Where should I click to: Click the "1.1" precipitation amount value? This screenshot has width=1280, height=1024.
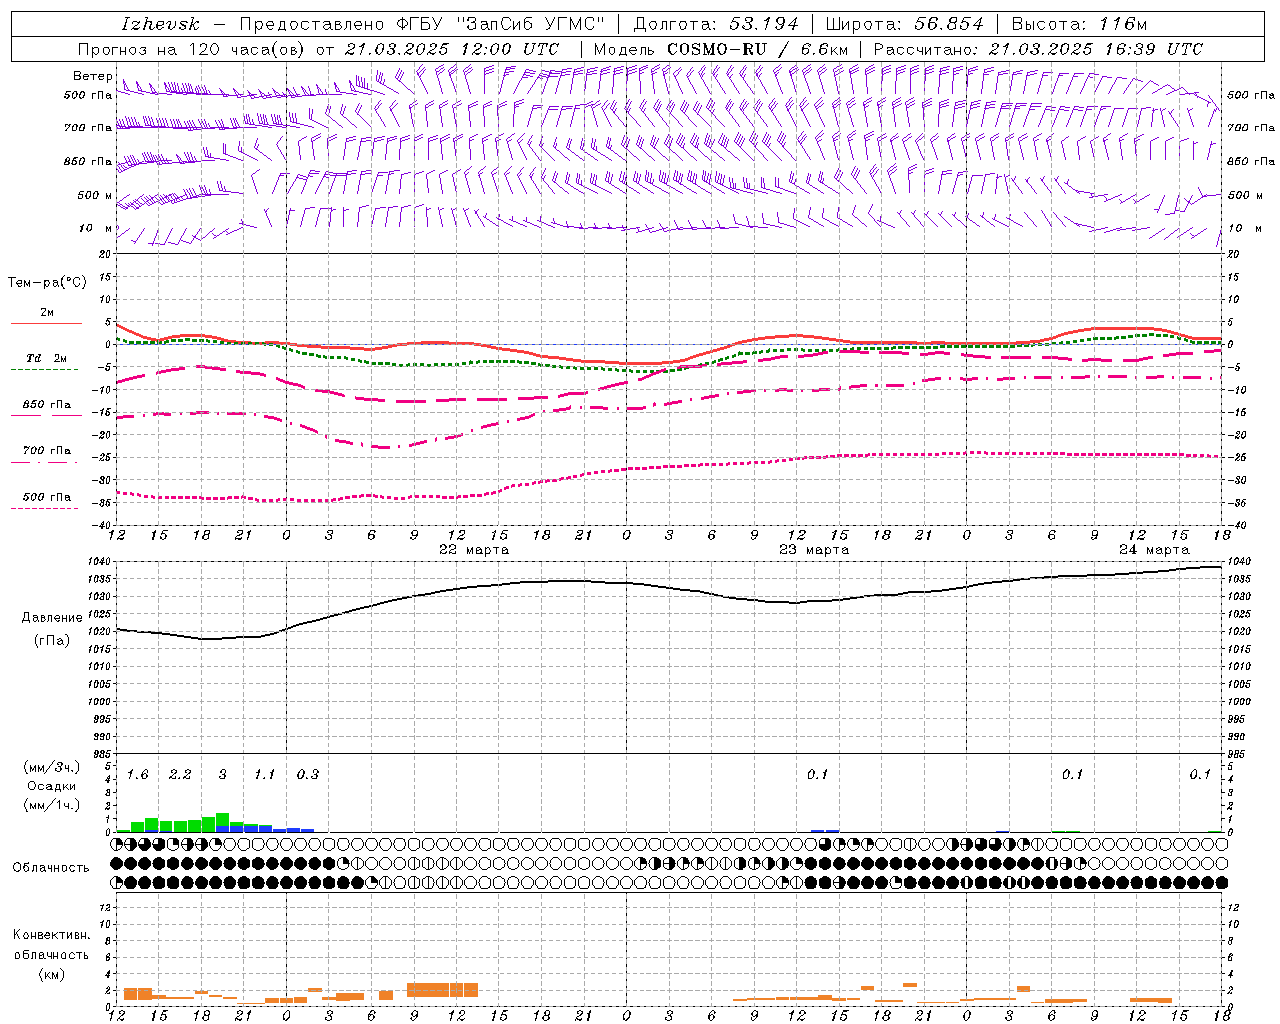264,774
